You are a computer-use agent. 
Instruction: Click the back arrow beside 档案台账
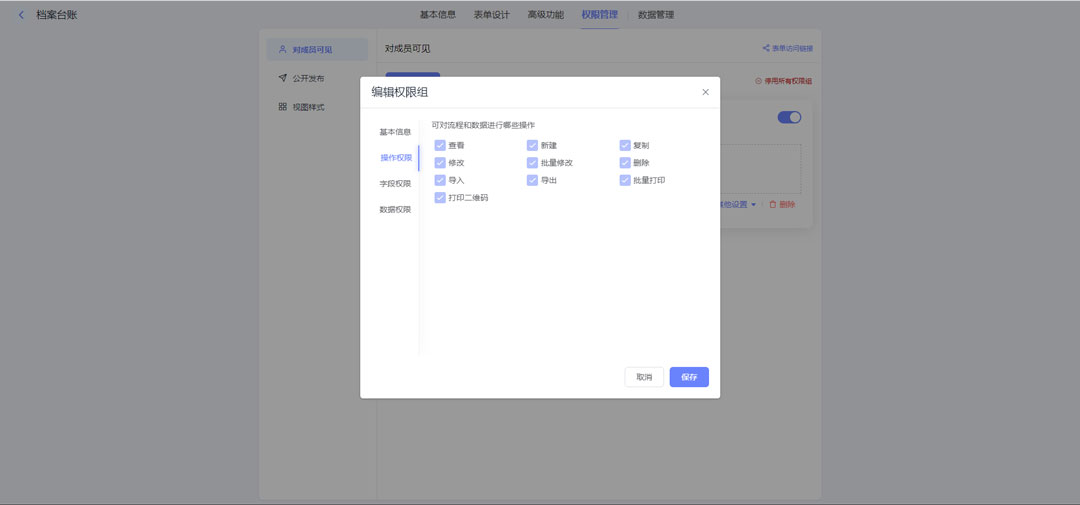pyautogui.click(x=21, y=15)
